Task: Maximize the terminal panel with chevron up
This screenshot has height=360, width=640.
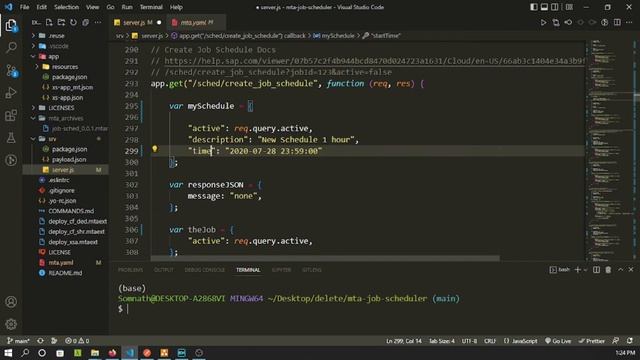Action: tap(620, 270)
